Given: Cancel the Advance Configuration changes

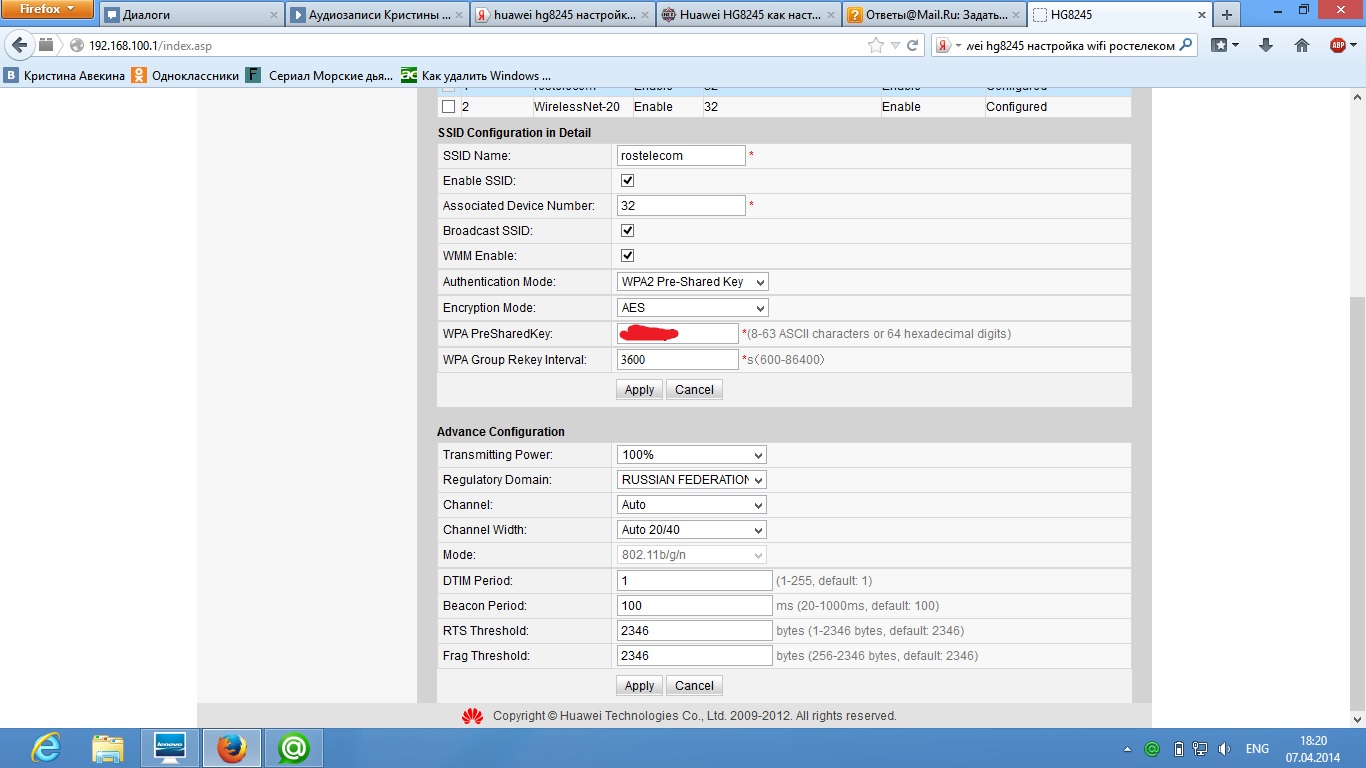Looking at the screenshot, I should pyautogui.click(x=694, y=686).
